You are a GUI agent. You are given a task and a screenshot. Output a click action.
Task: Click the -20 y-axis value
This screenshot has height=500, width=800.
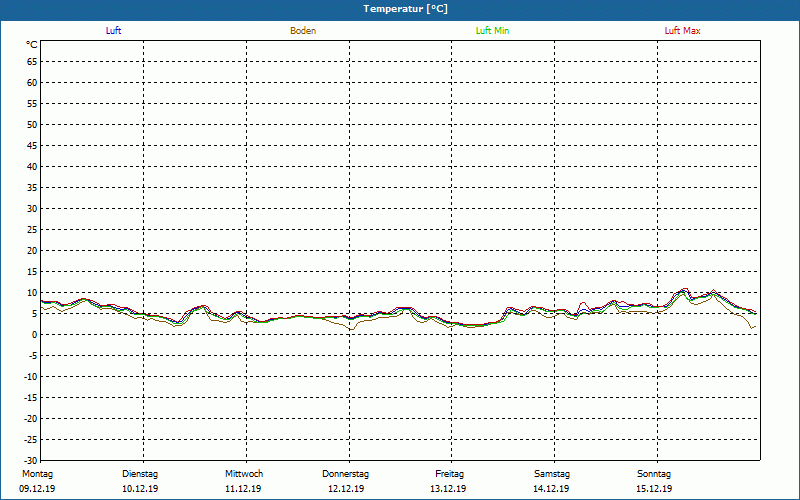click(30, 418)
